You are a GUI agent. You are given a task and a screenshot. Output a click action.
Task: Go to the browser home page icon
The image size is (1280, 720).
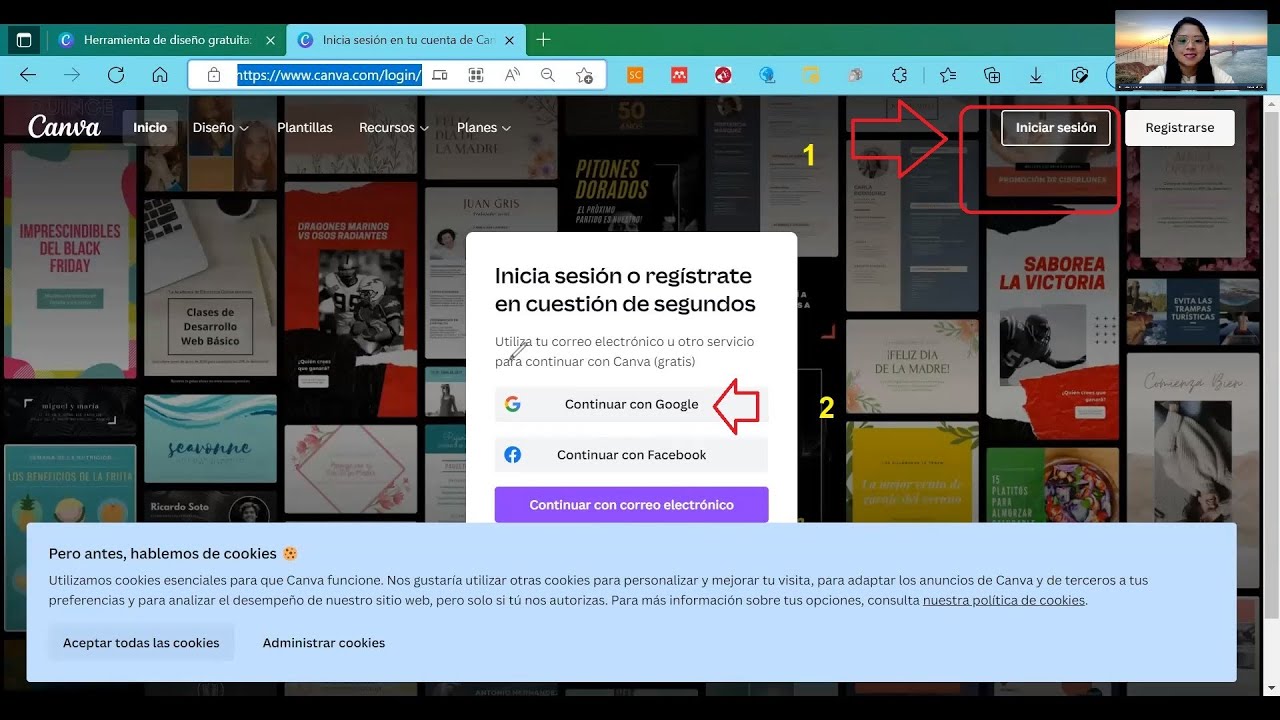160,75
